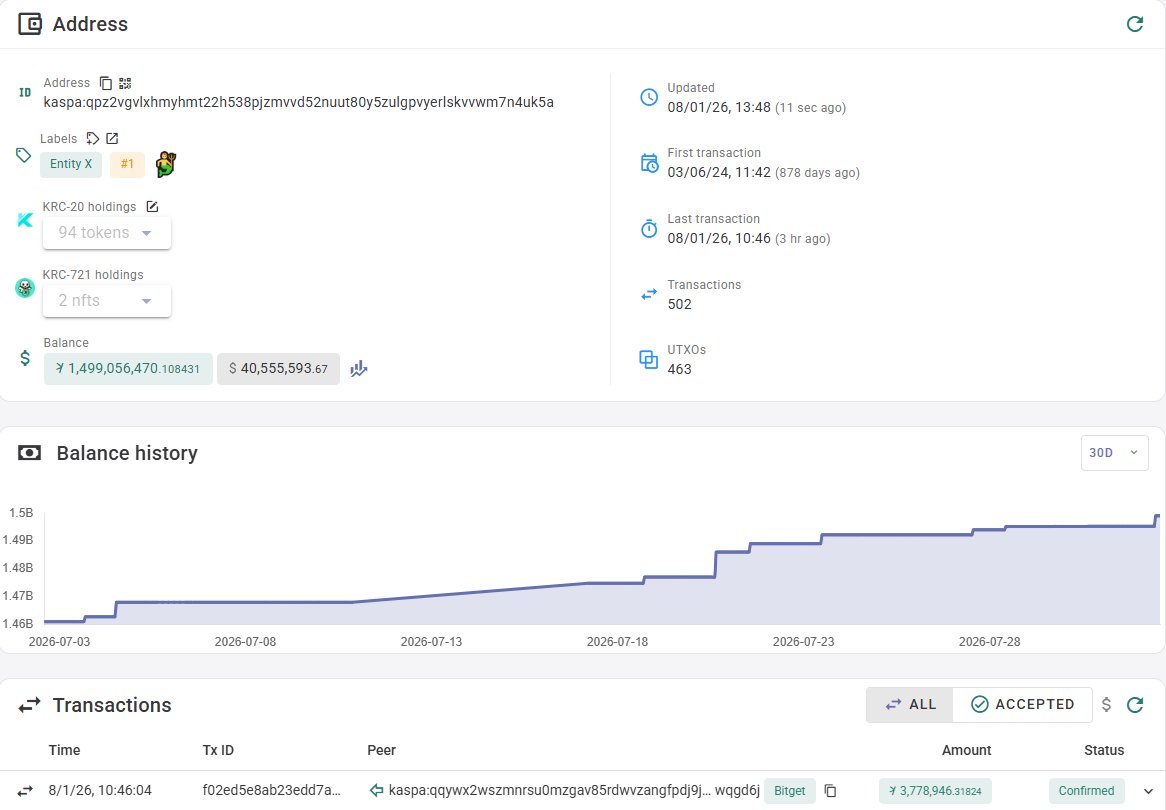Click the Entity X label
The width and height of the screenshot is (1166, 810).
click(71, 164)
